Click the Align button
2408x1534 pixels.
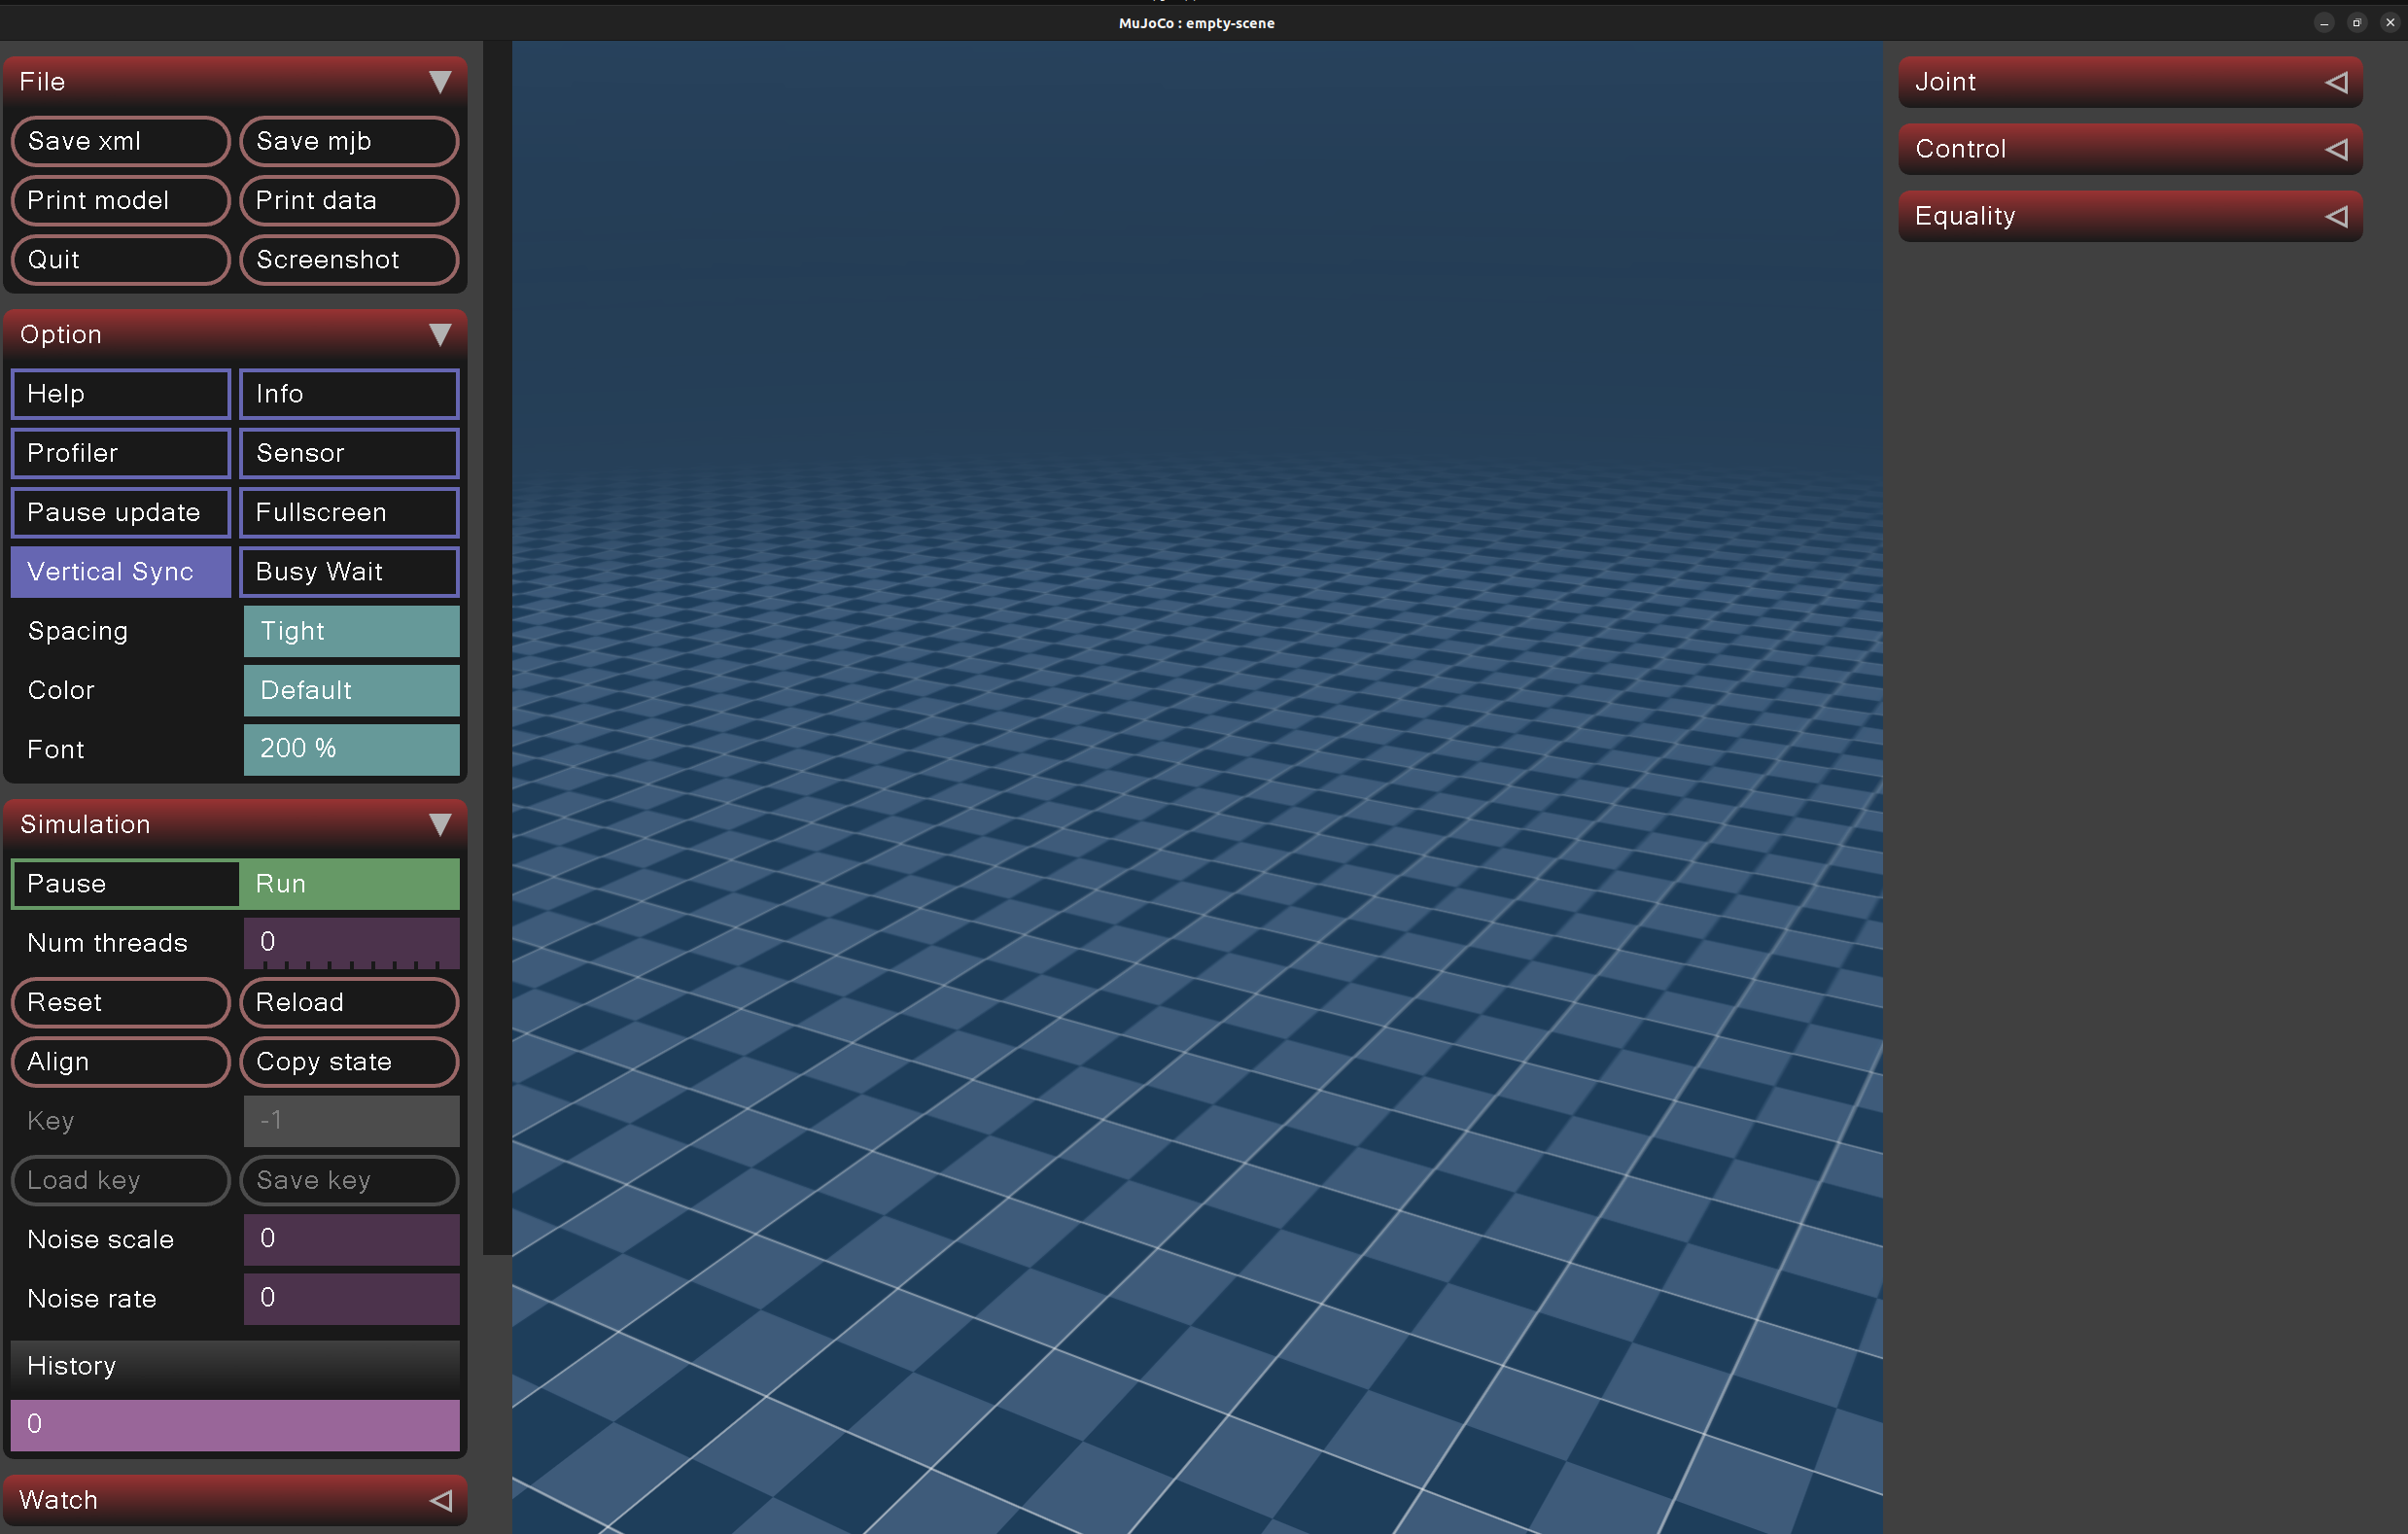click(121, 1062)
